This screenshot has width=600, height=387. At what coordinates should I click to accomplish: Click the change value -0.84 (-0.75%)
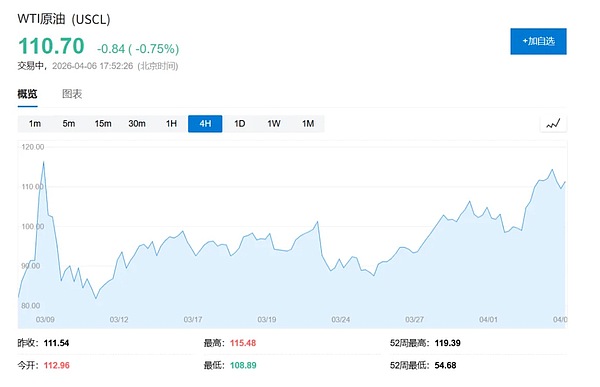tap(138, 49)
